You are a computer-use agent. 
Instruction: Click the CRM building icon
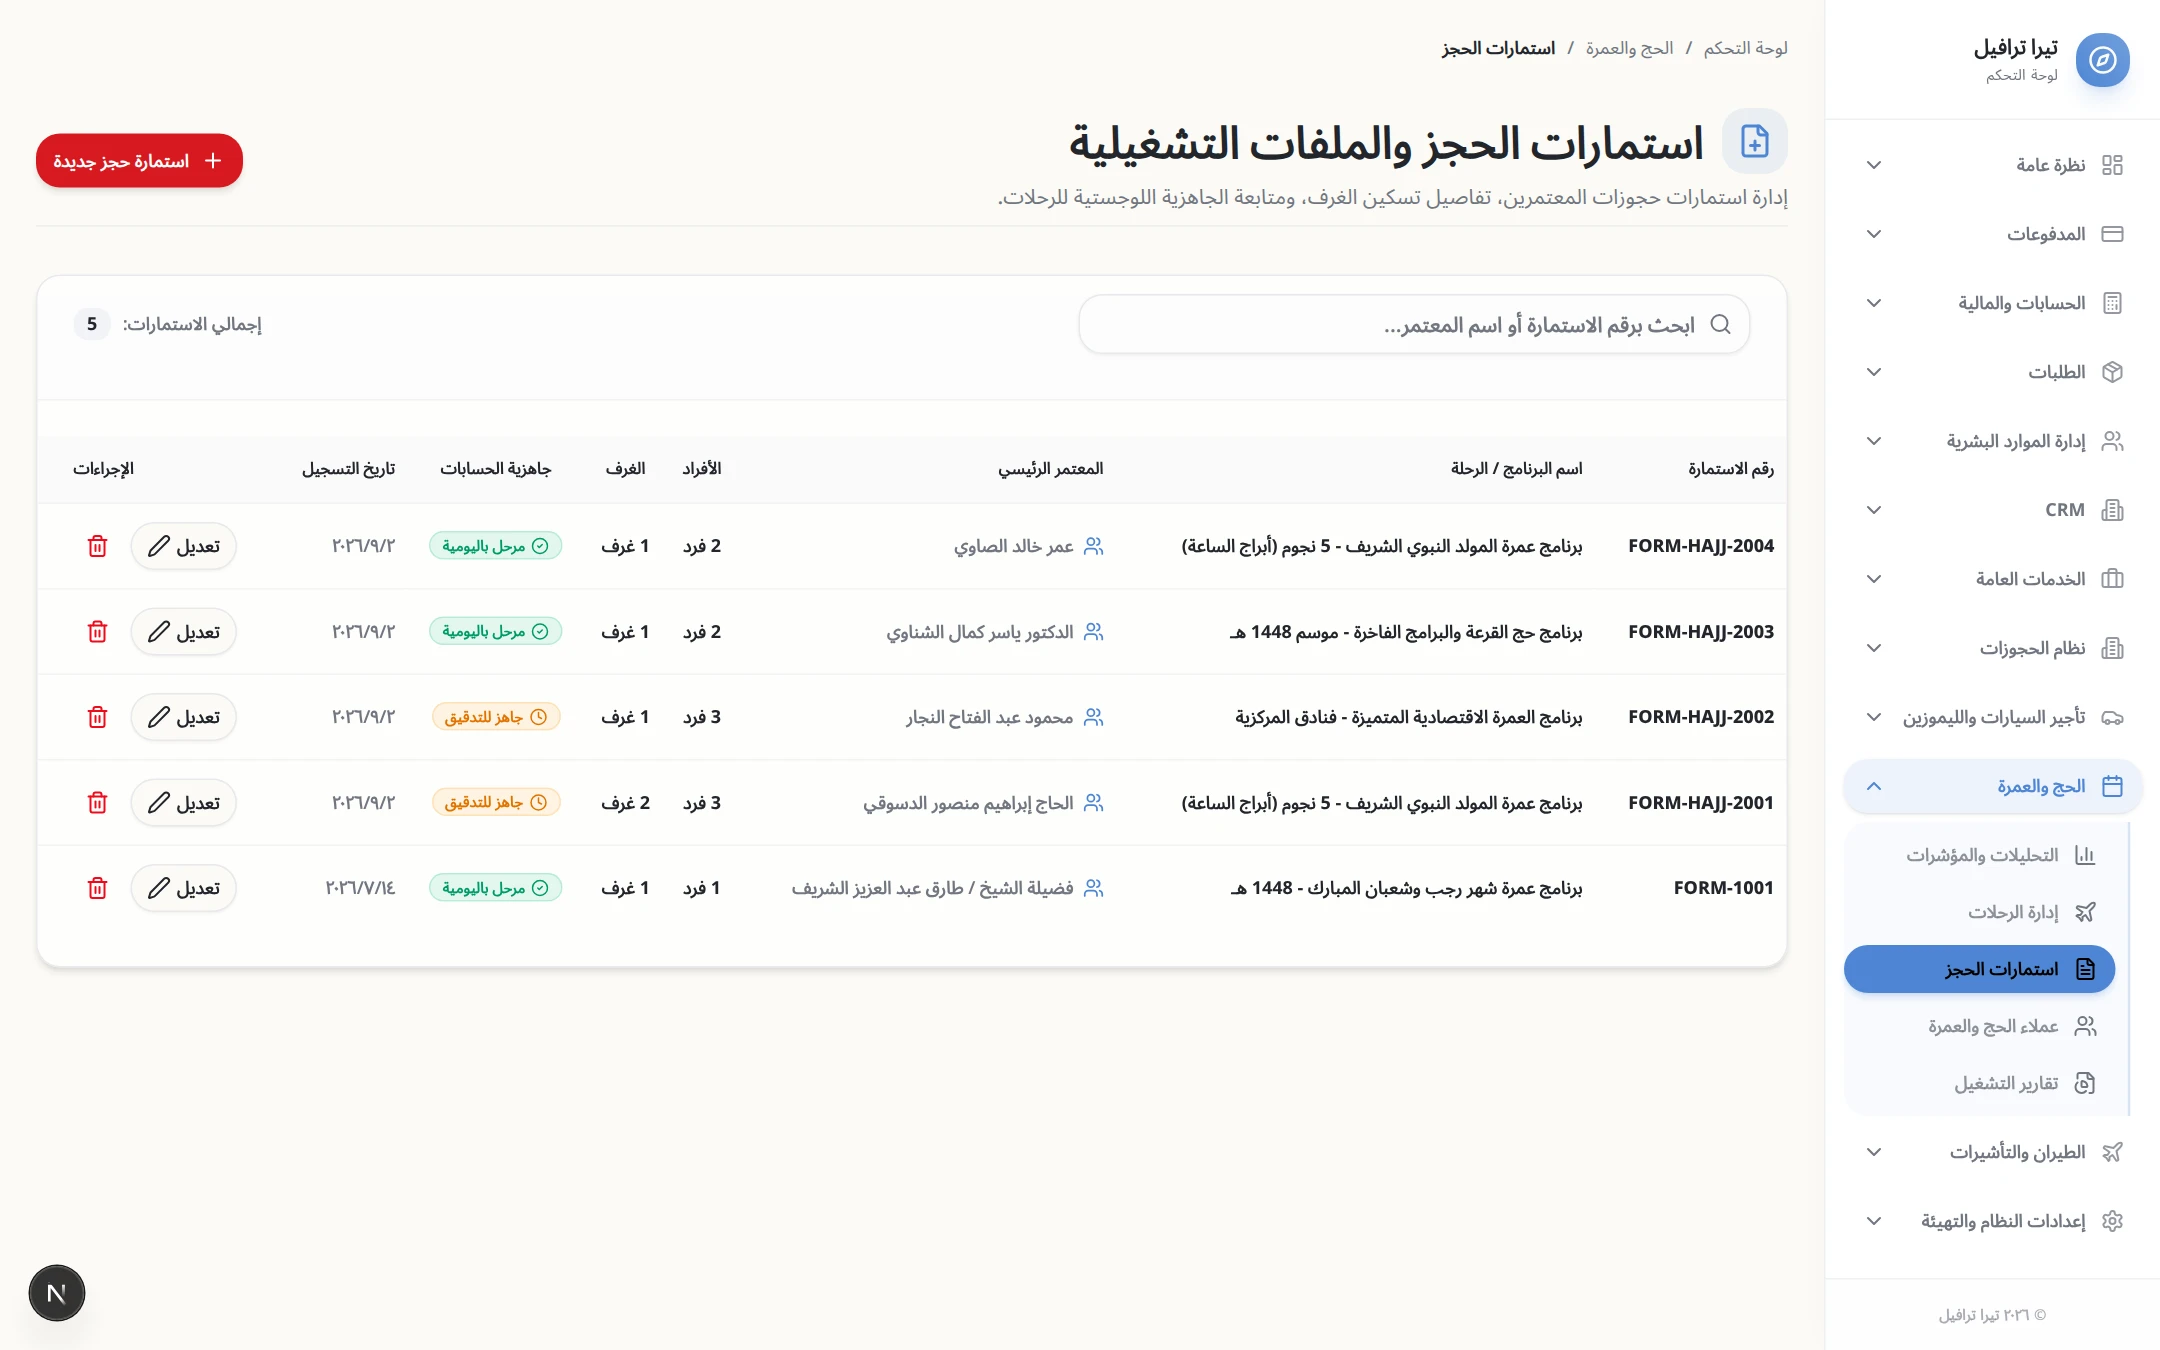click(2112, 510)
